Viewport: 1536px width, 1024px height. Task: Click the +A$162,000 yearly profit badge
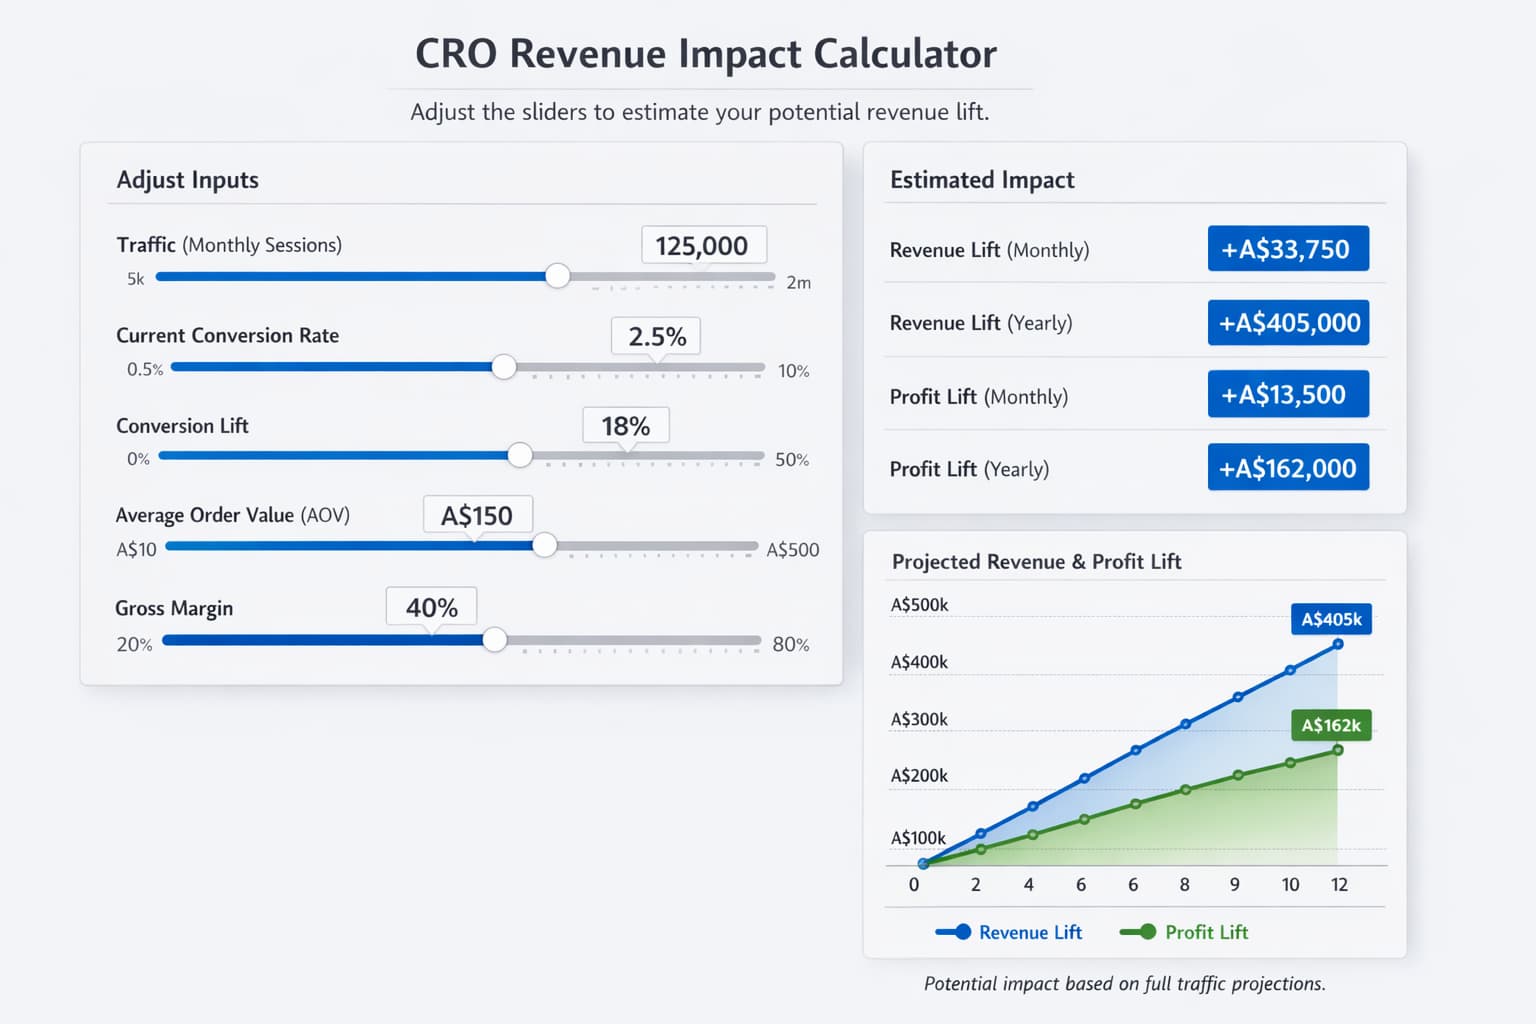coord(1288,467)
